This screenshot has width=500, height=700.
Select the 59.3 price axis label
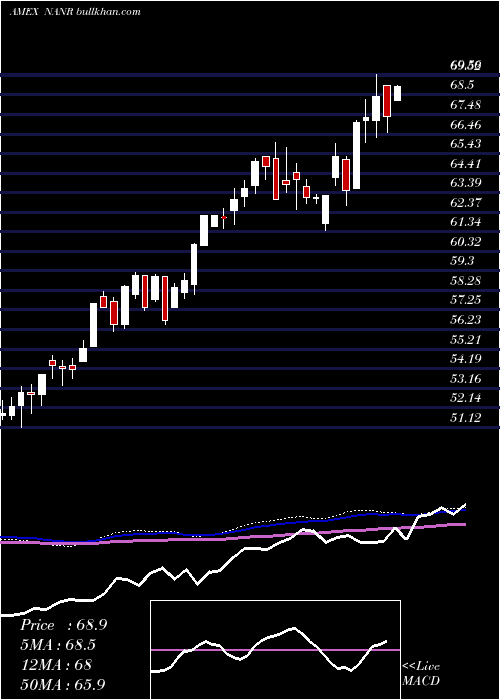click(x=462, y=261)
